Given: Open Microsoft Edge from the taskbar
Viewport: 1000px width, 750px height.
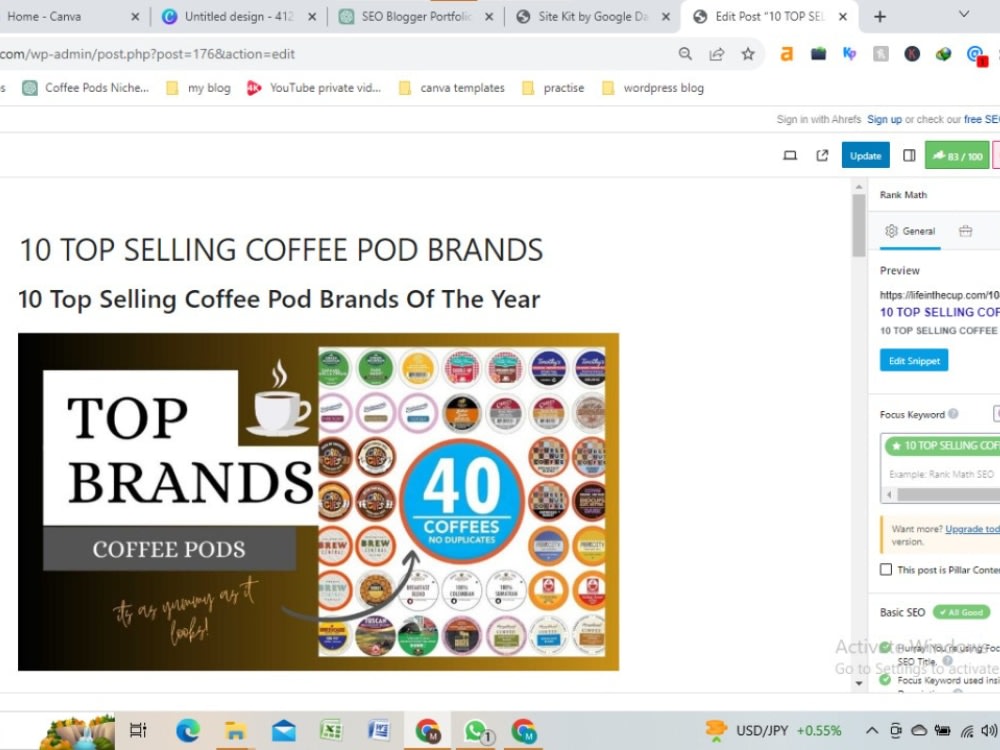Looking at the screenshot, I should tap(188, 730).
